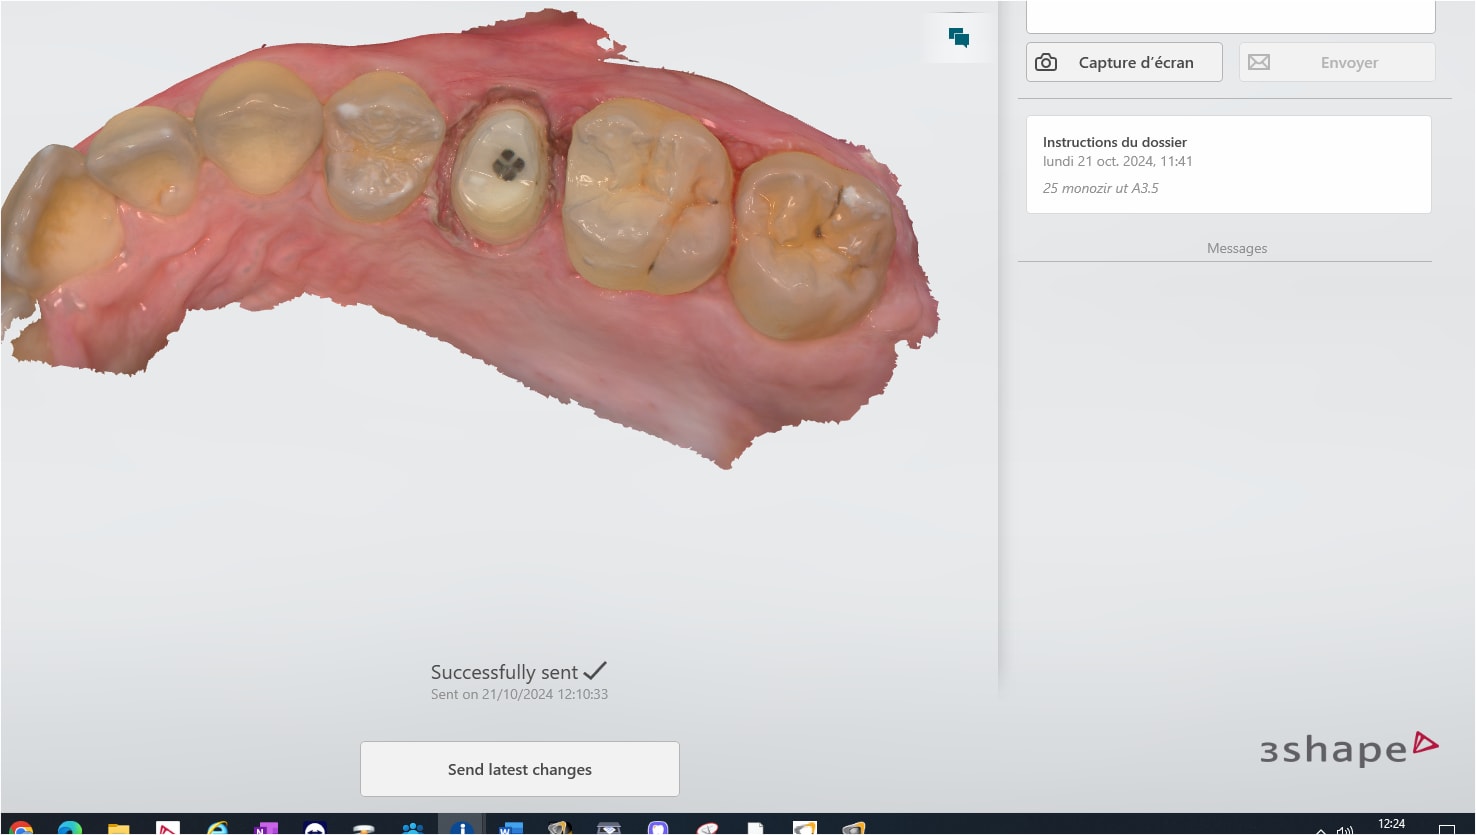Open Google Chrome from the taskbar

[x=20, y=828]
